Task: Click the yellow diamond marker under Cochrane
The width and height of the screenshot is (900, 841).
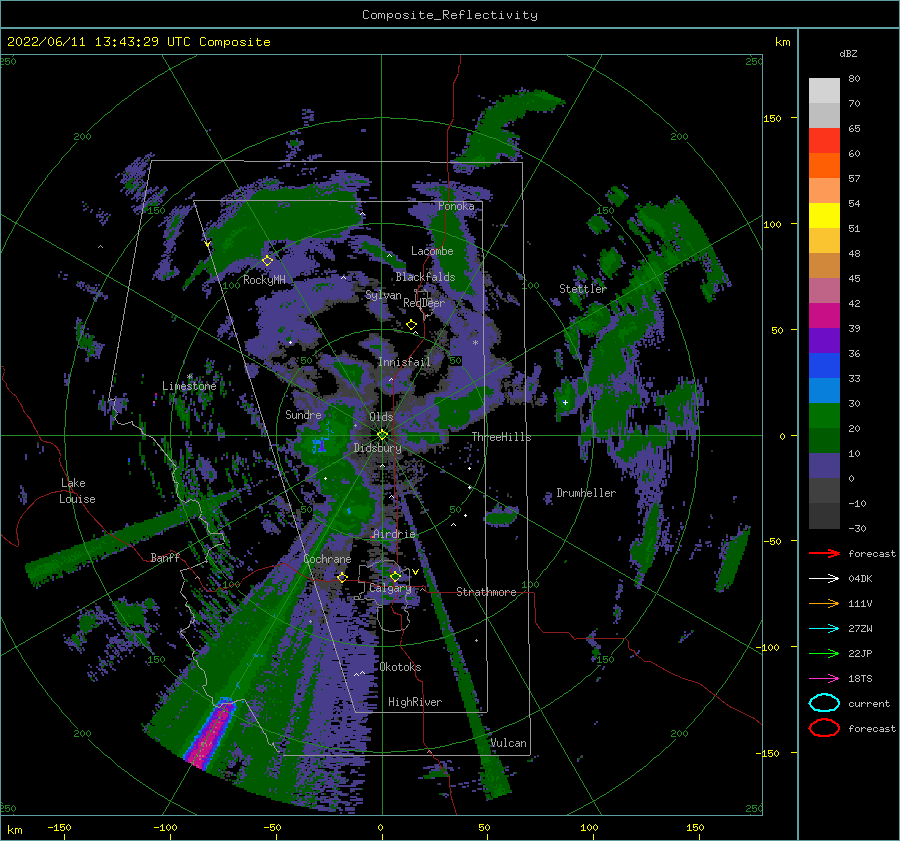Action: pyautogui.click(x=342, y=577)
